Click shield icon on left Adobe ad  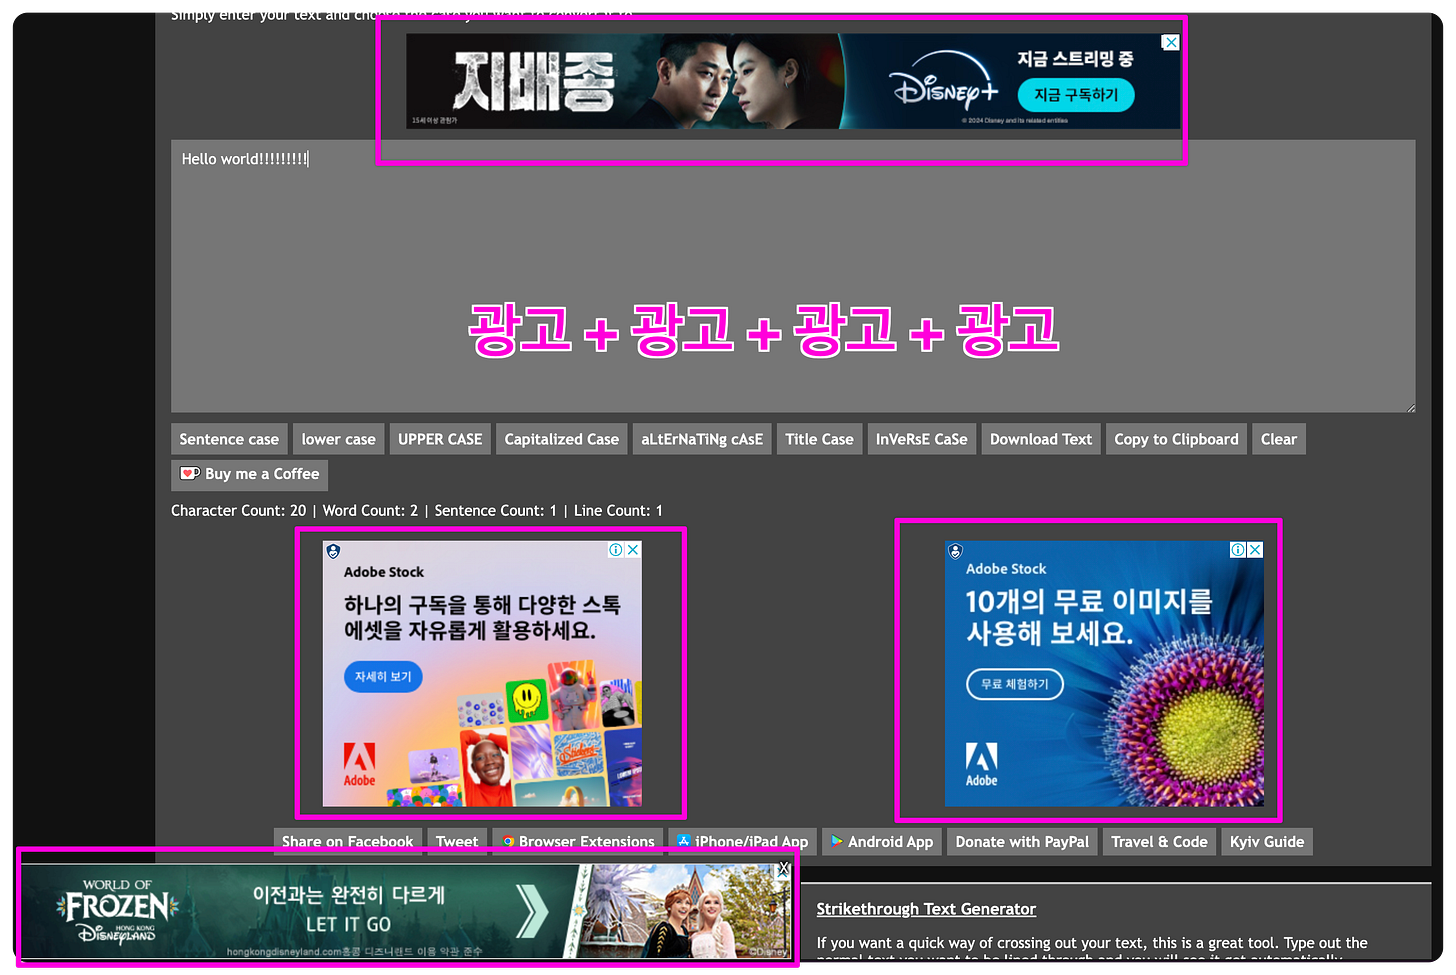click(333, 551)
